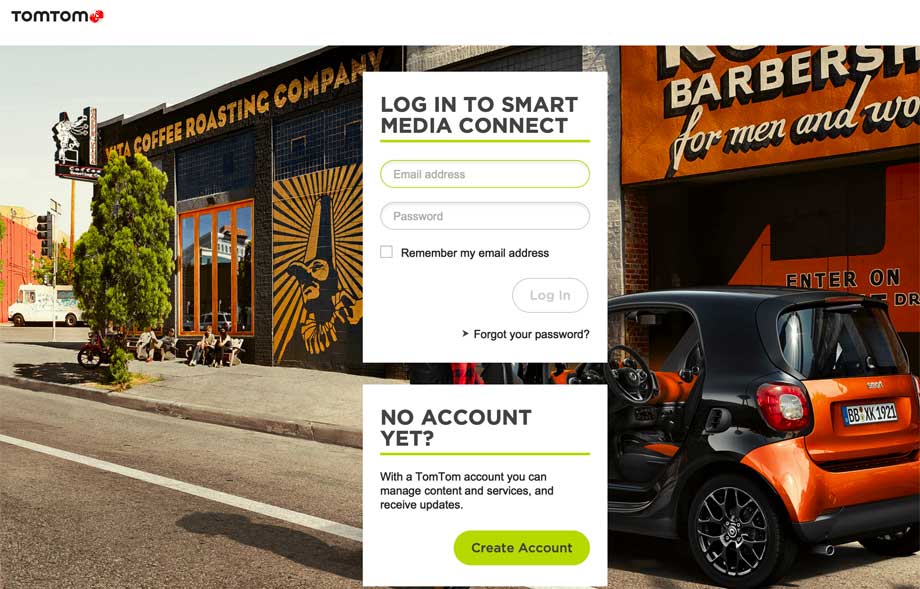Click the BB XK 1921 license plate

870,414
